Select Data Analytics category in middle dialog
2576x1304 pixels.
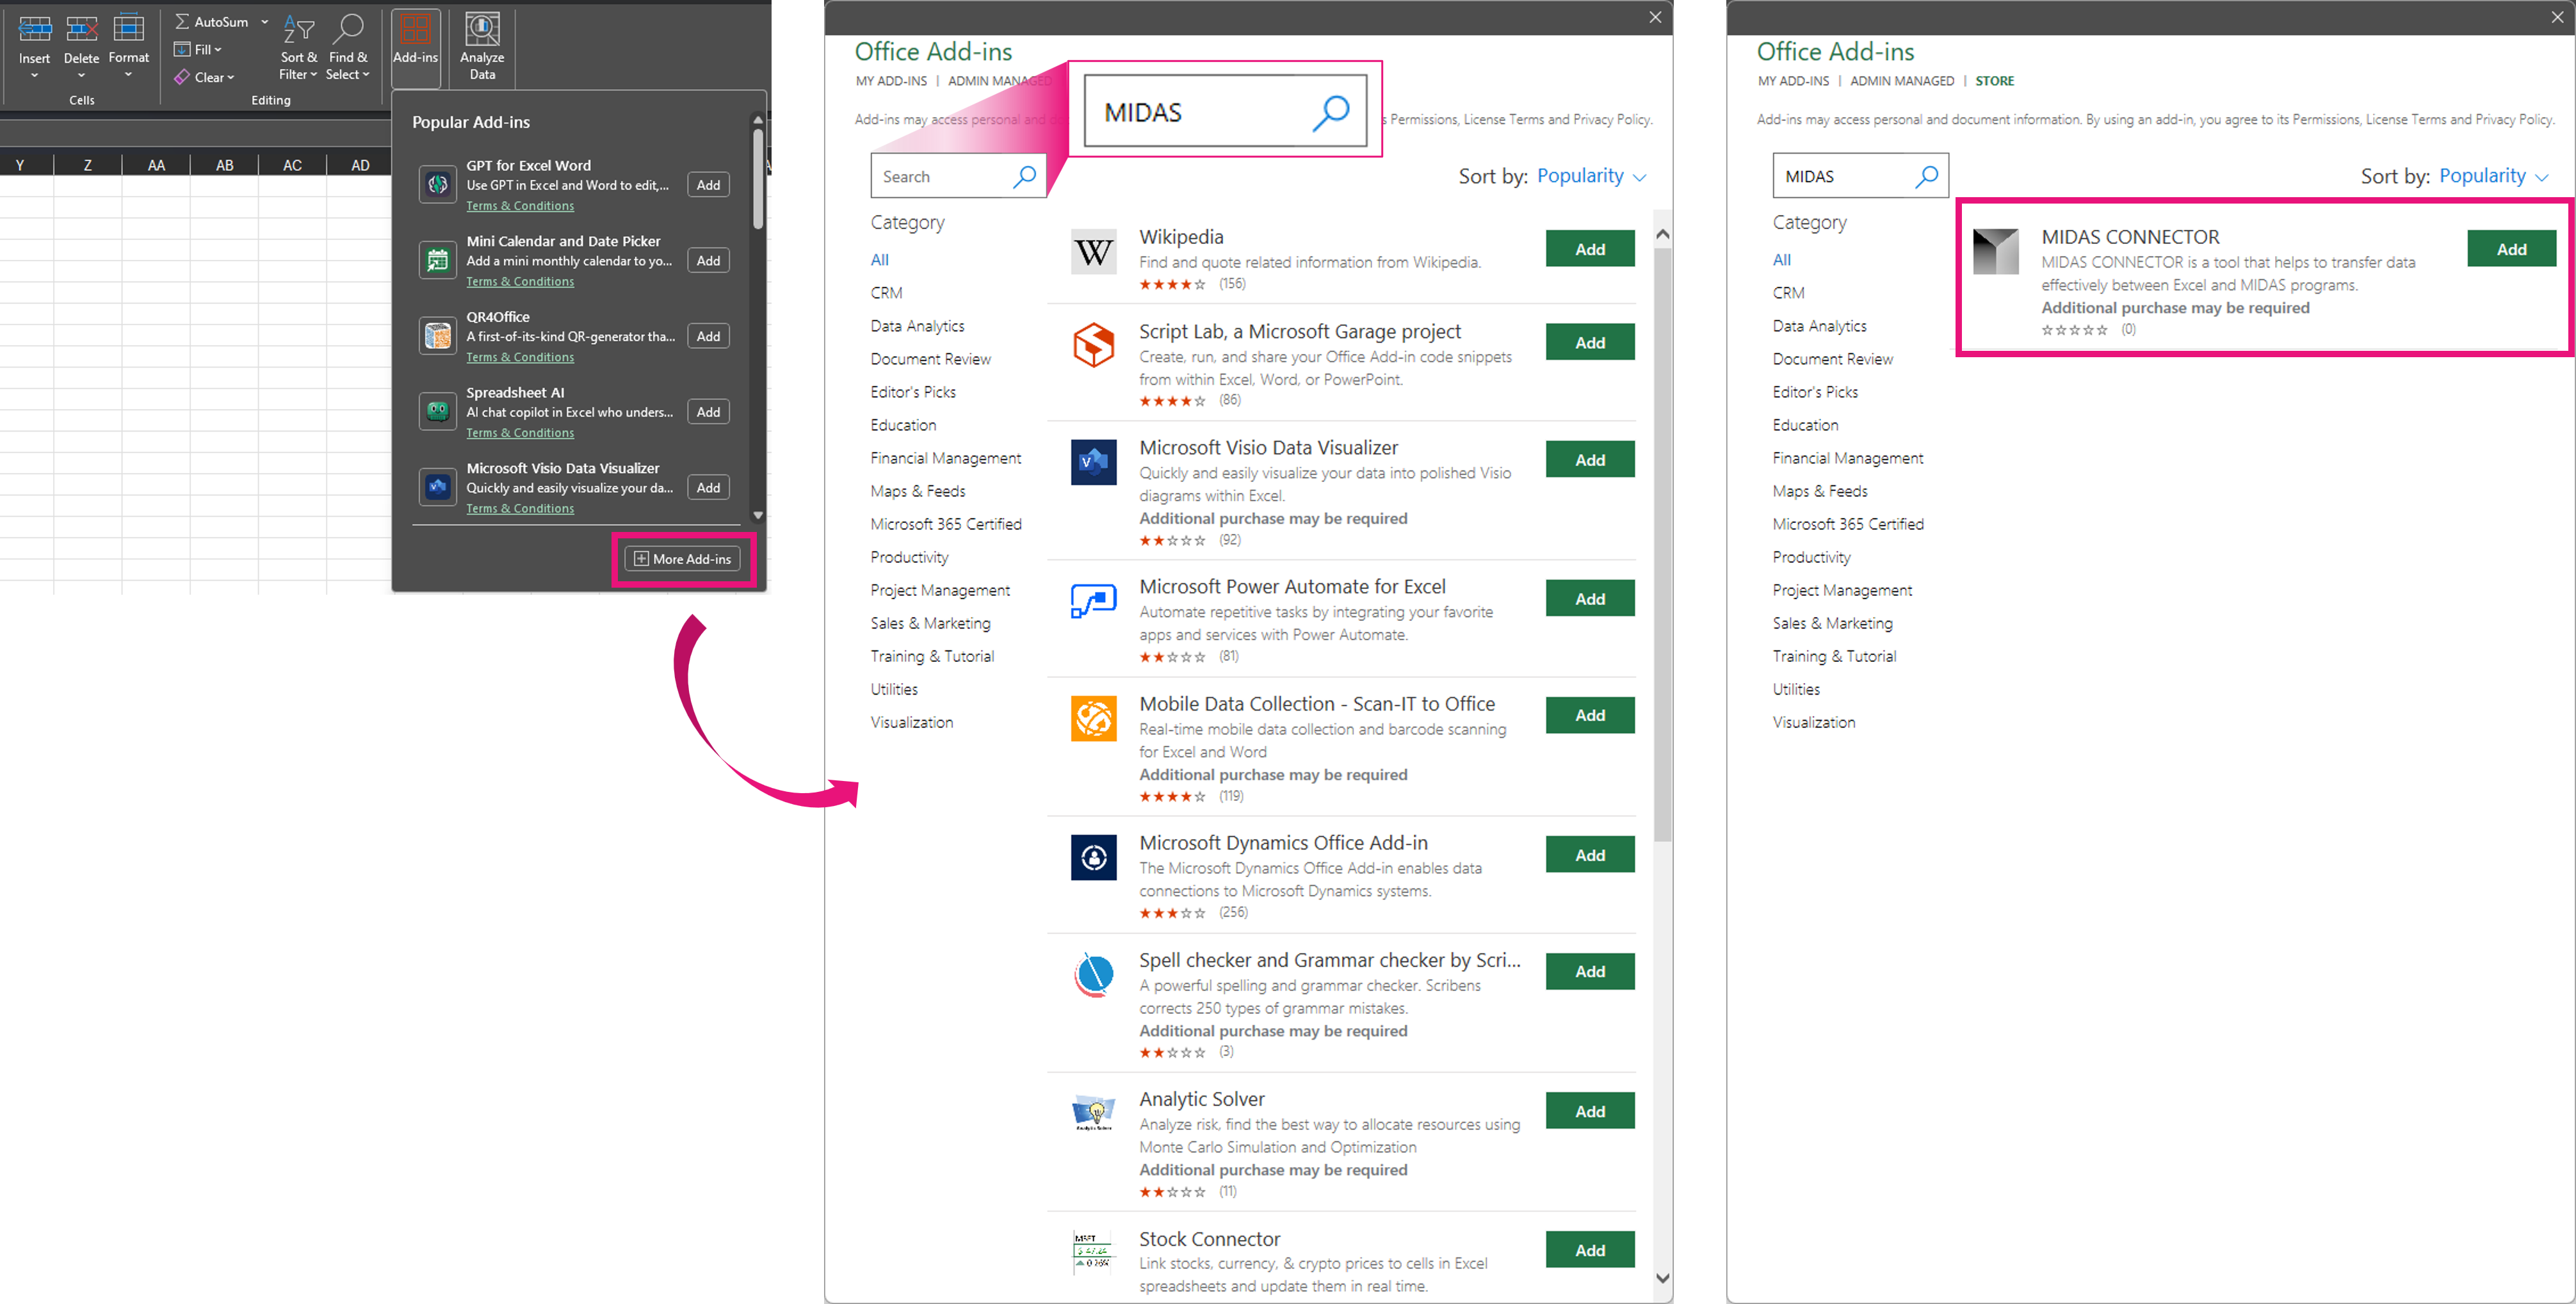tap(917, 326)
